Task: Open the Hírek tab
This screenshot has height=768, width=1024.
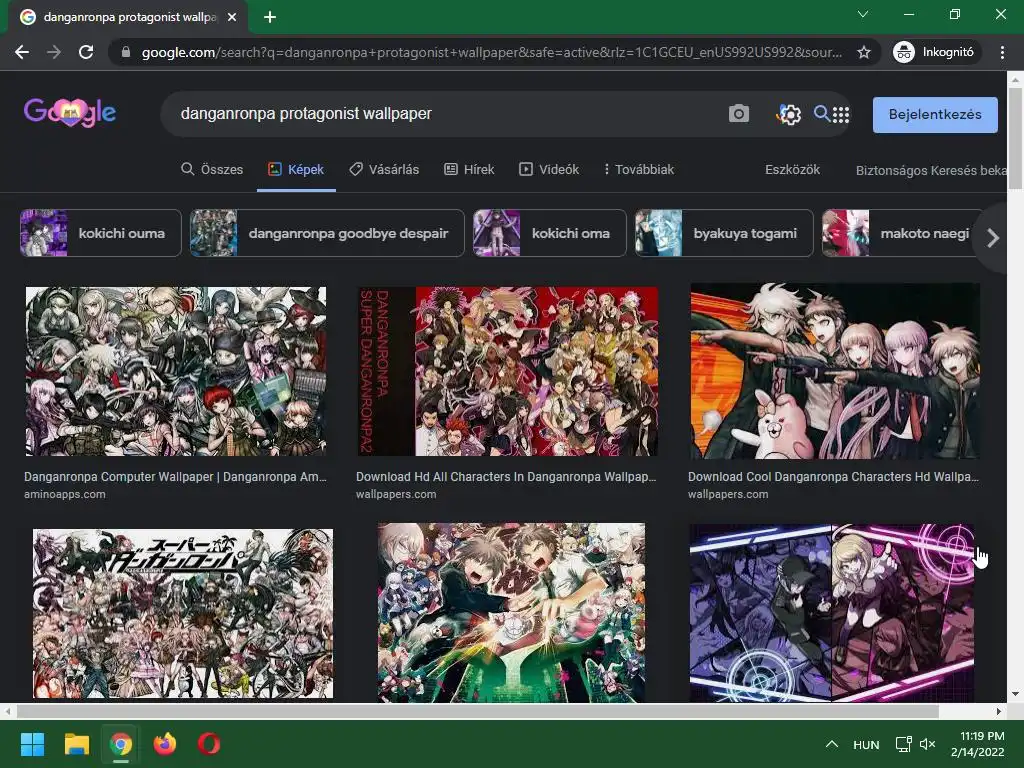Action: pos(469,169)
